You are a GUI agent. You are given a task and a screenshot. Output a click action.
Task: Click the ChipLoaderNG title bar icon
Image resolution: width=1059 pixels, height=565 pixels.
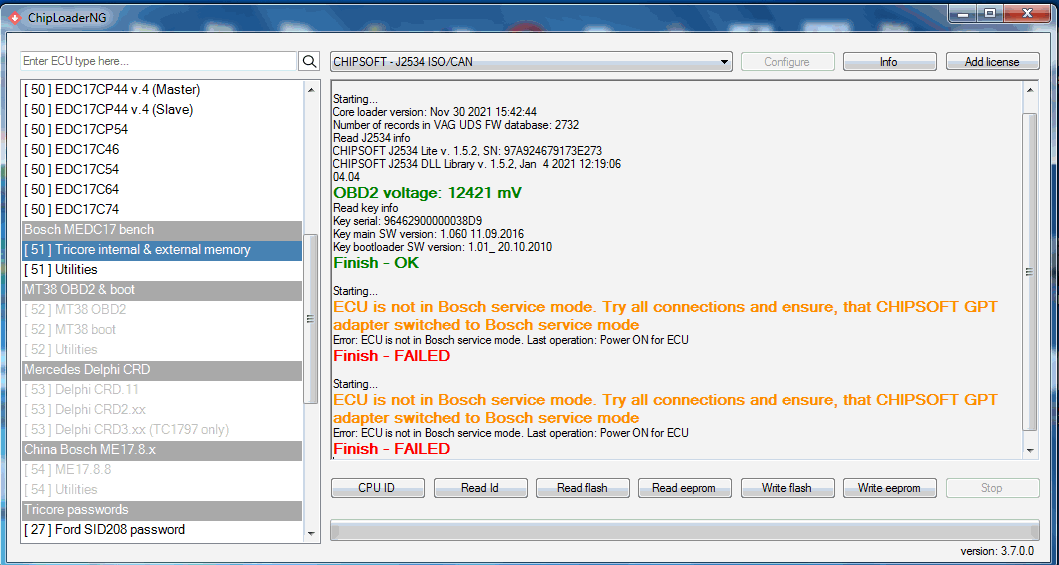[x=13, y=14]
